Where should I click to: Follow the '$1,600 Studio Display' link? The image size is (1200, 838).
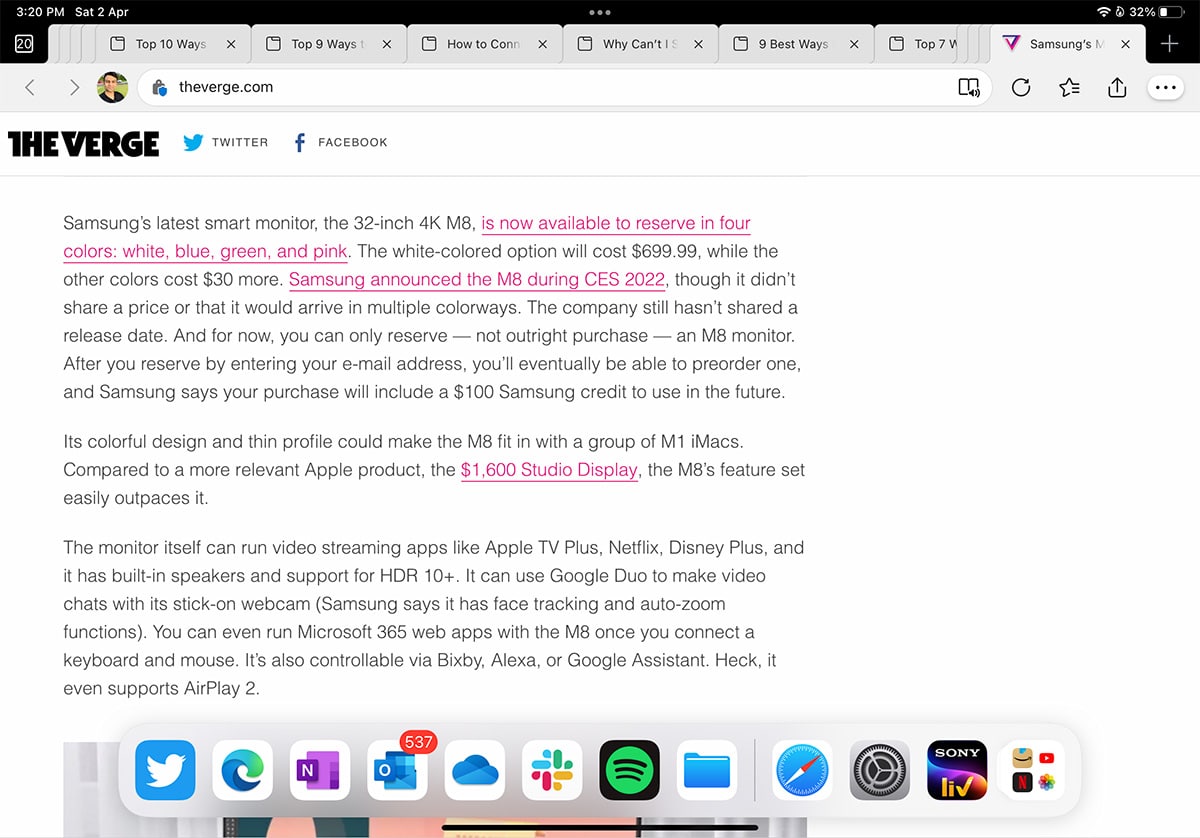548,470
